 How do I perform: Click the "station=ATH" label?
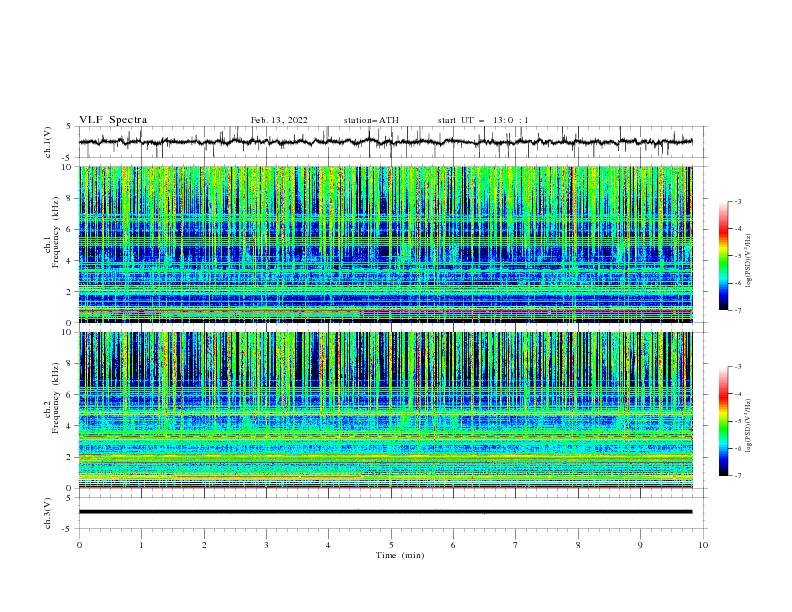pos(371,120)
